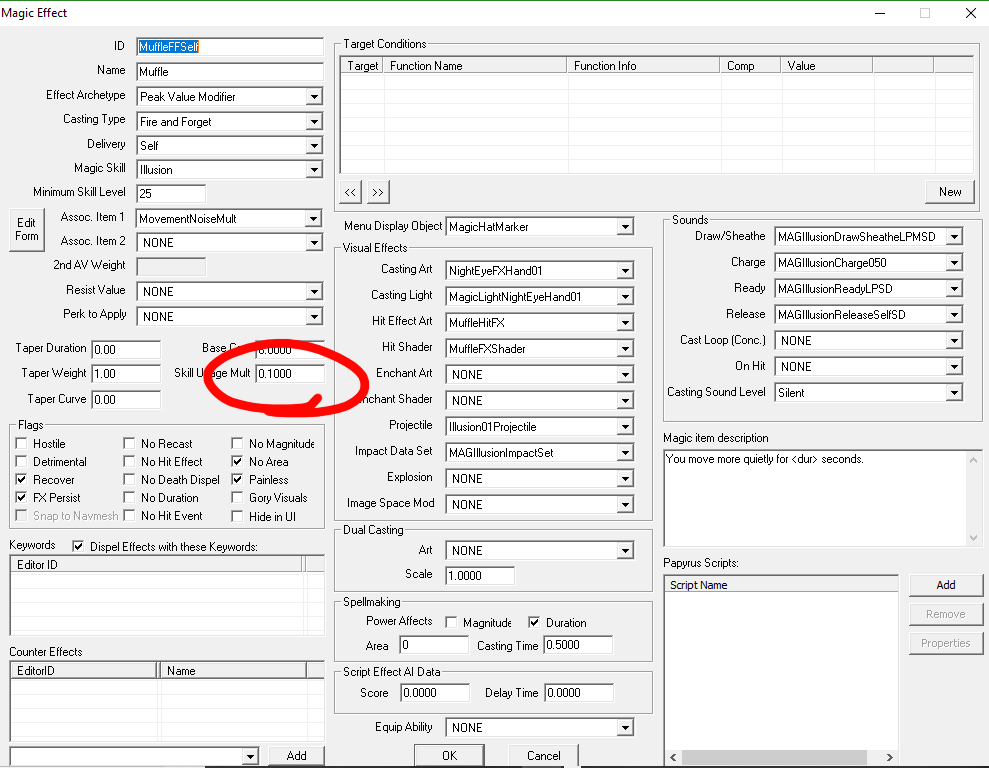Click the Edit Form button
Screen dimensions: 989x768
(x=27, y=229)
